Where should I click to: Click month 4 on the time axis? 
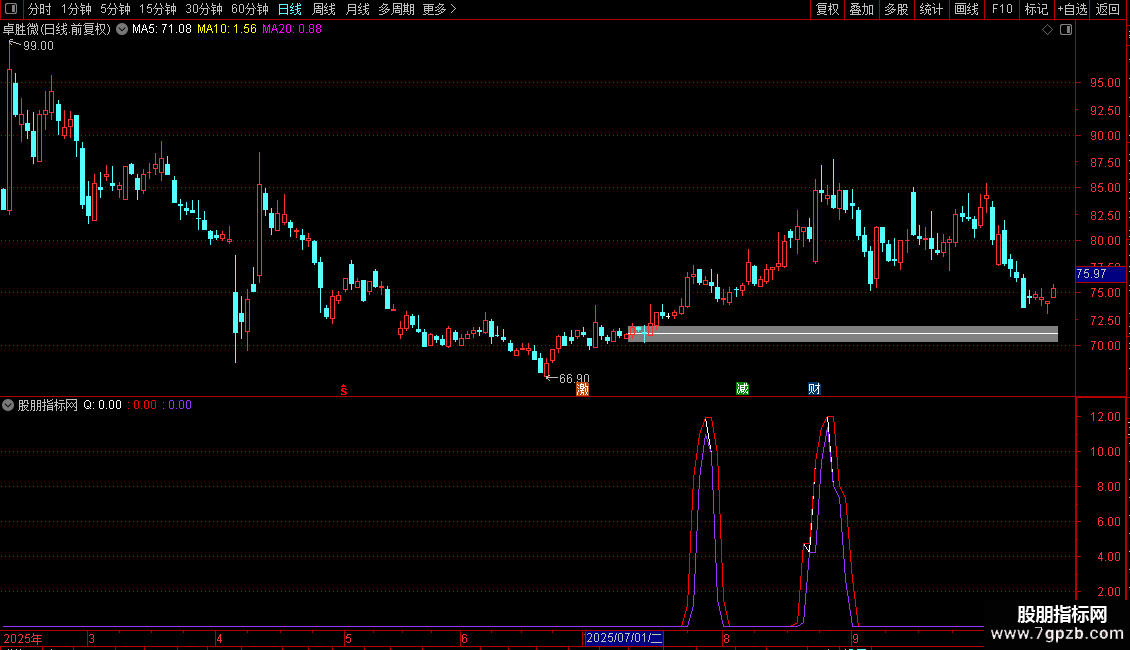click(219, 638)
